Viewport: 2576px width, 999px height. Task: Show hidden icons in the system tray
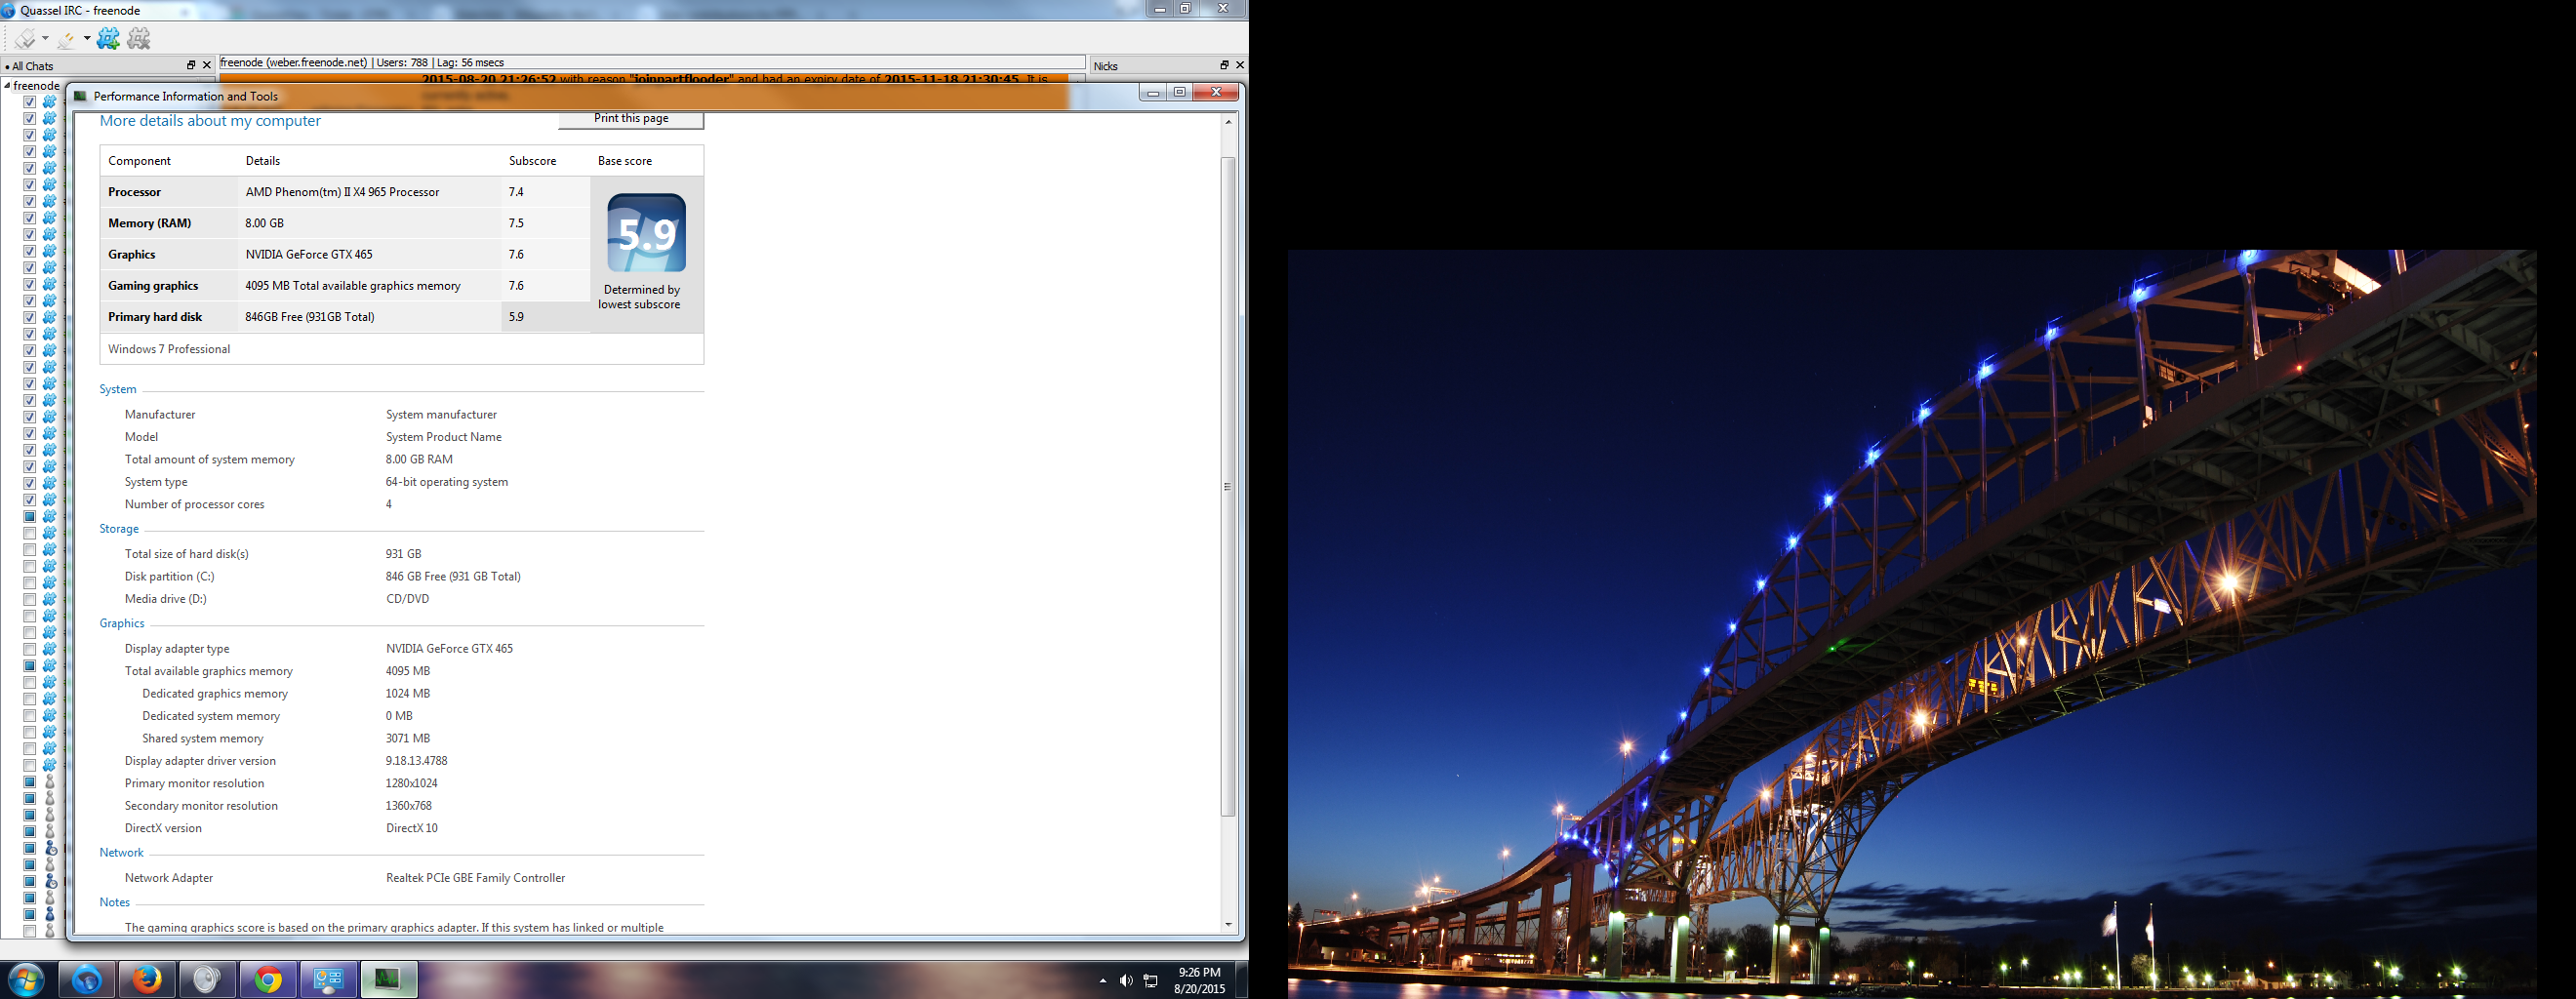(1103, 981)
